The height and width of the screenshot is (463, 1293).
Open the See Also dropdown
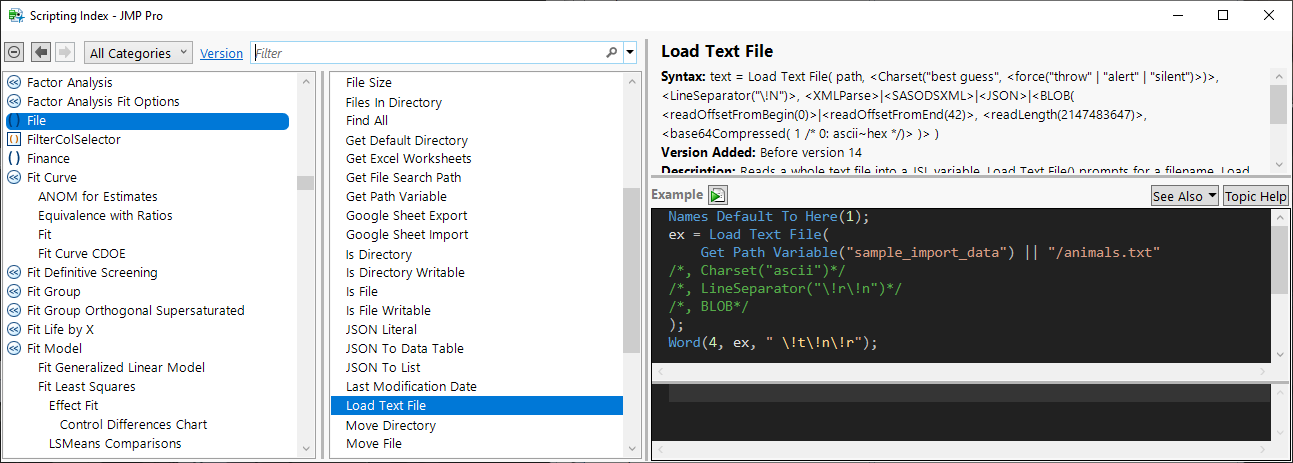tap(1184, 196)
